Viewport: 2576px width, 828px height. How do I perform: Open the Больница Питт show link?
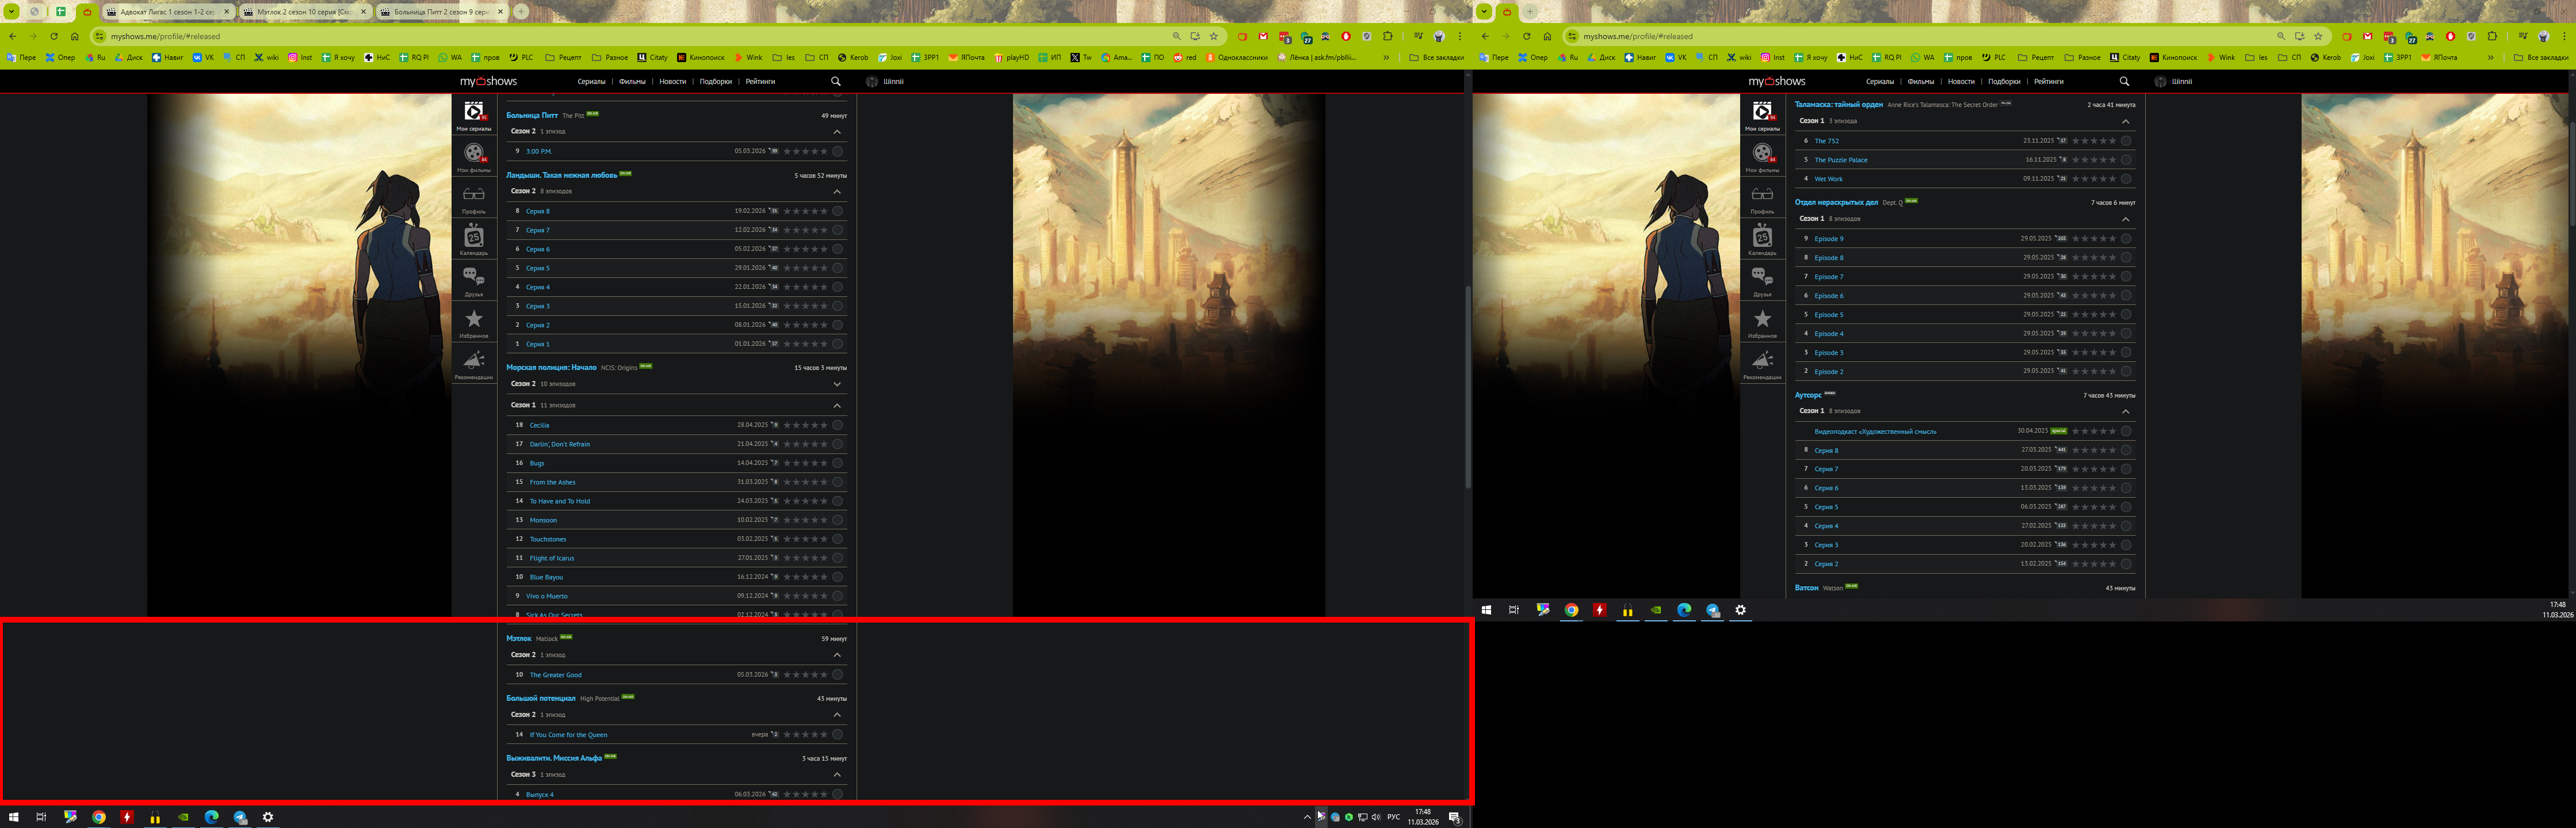532,115
